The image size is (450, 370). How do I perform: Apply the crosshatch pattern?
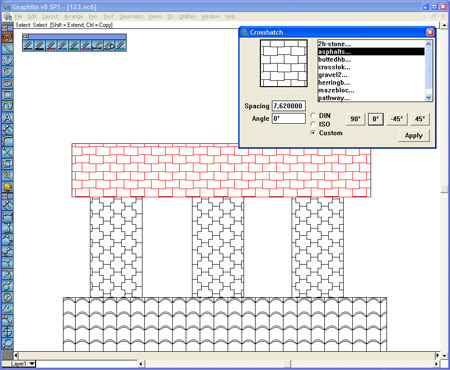coord(414,136)
